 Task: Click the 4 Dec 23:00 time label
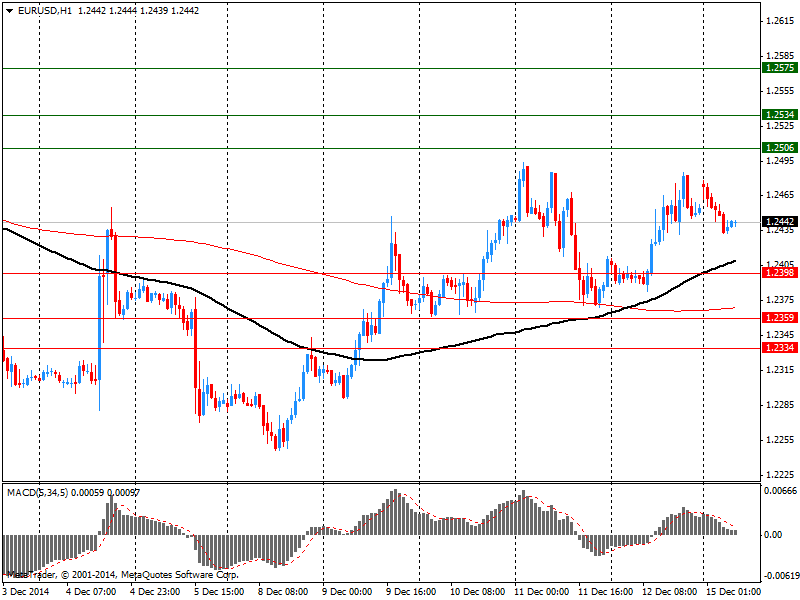(x=155, y=592)
